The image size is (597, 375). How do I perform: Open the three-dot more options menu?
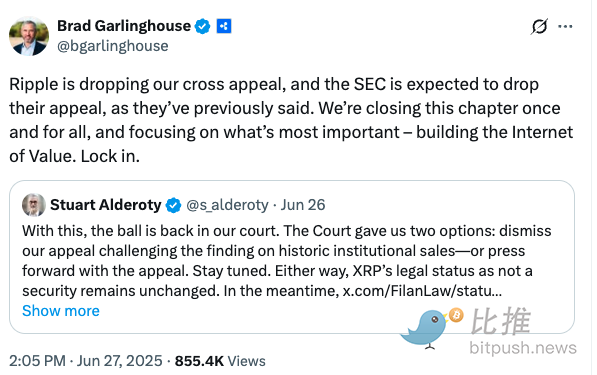coord(565,26)
